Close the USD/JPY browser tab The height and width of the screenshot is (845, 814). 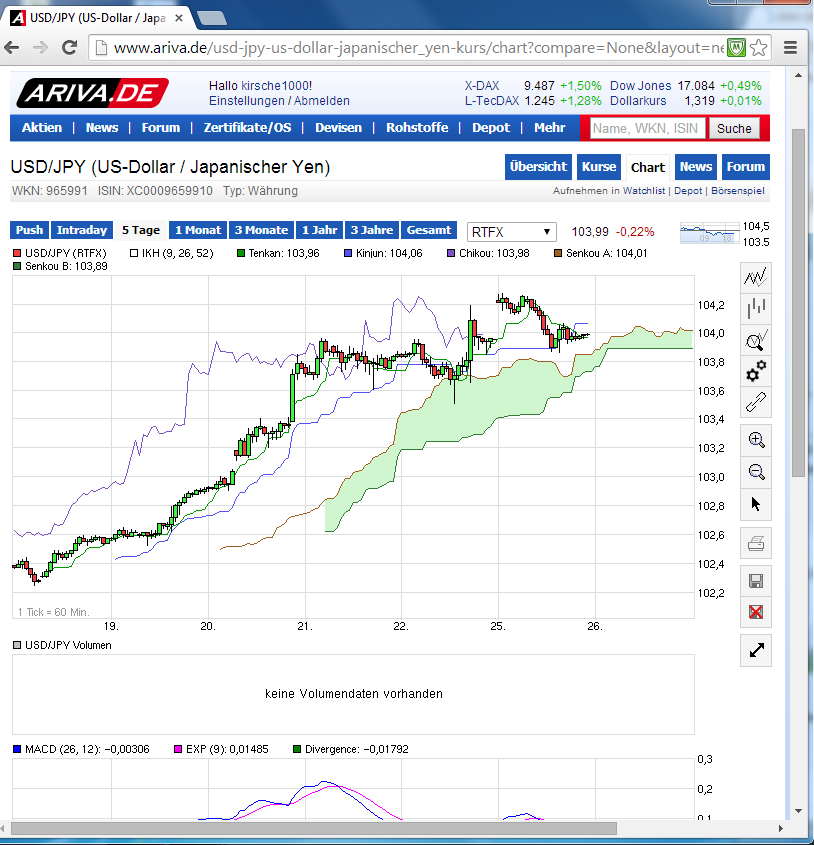(x=179, y=18)
